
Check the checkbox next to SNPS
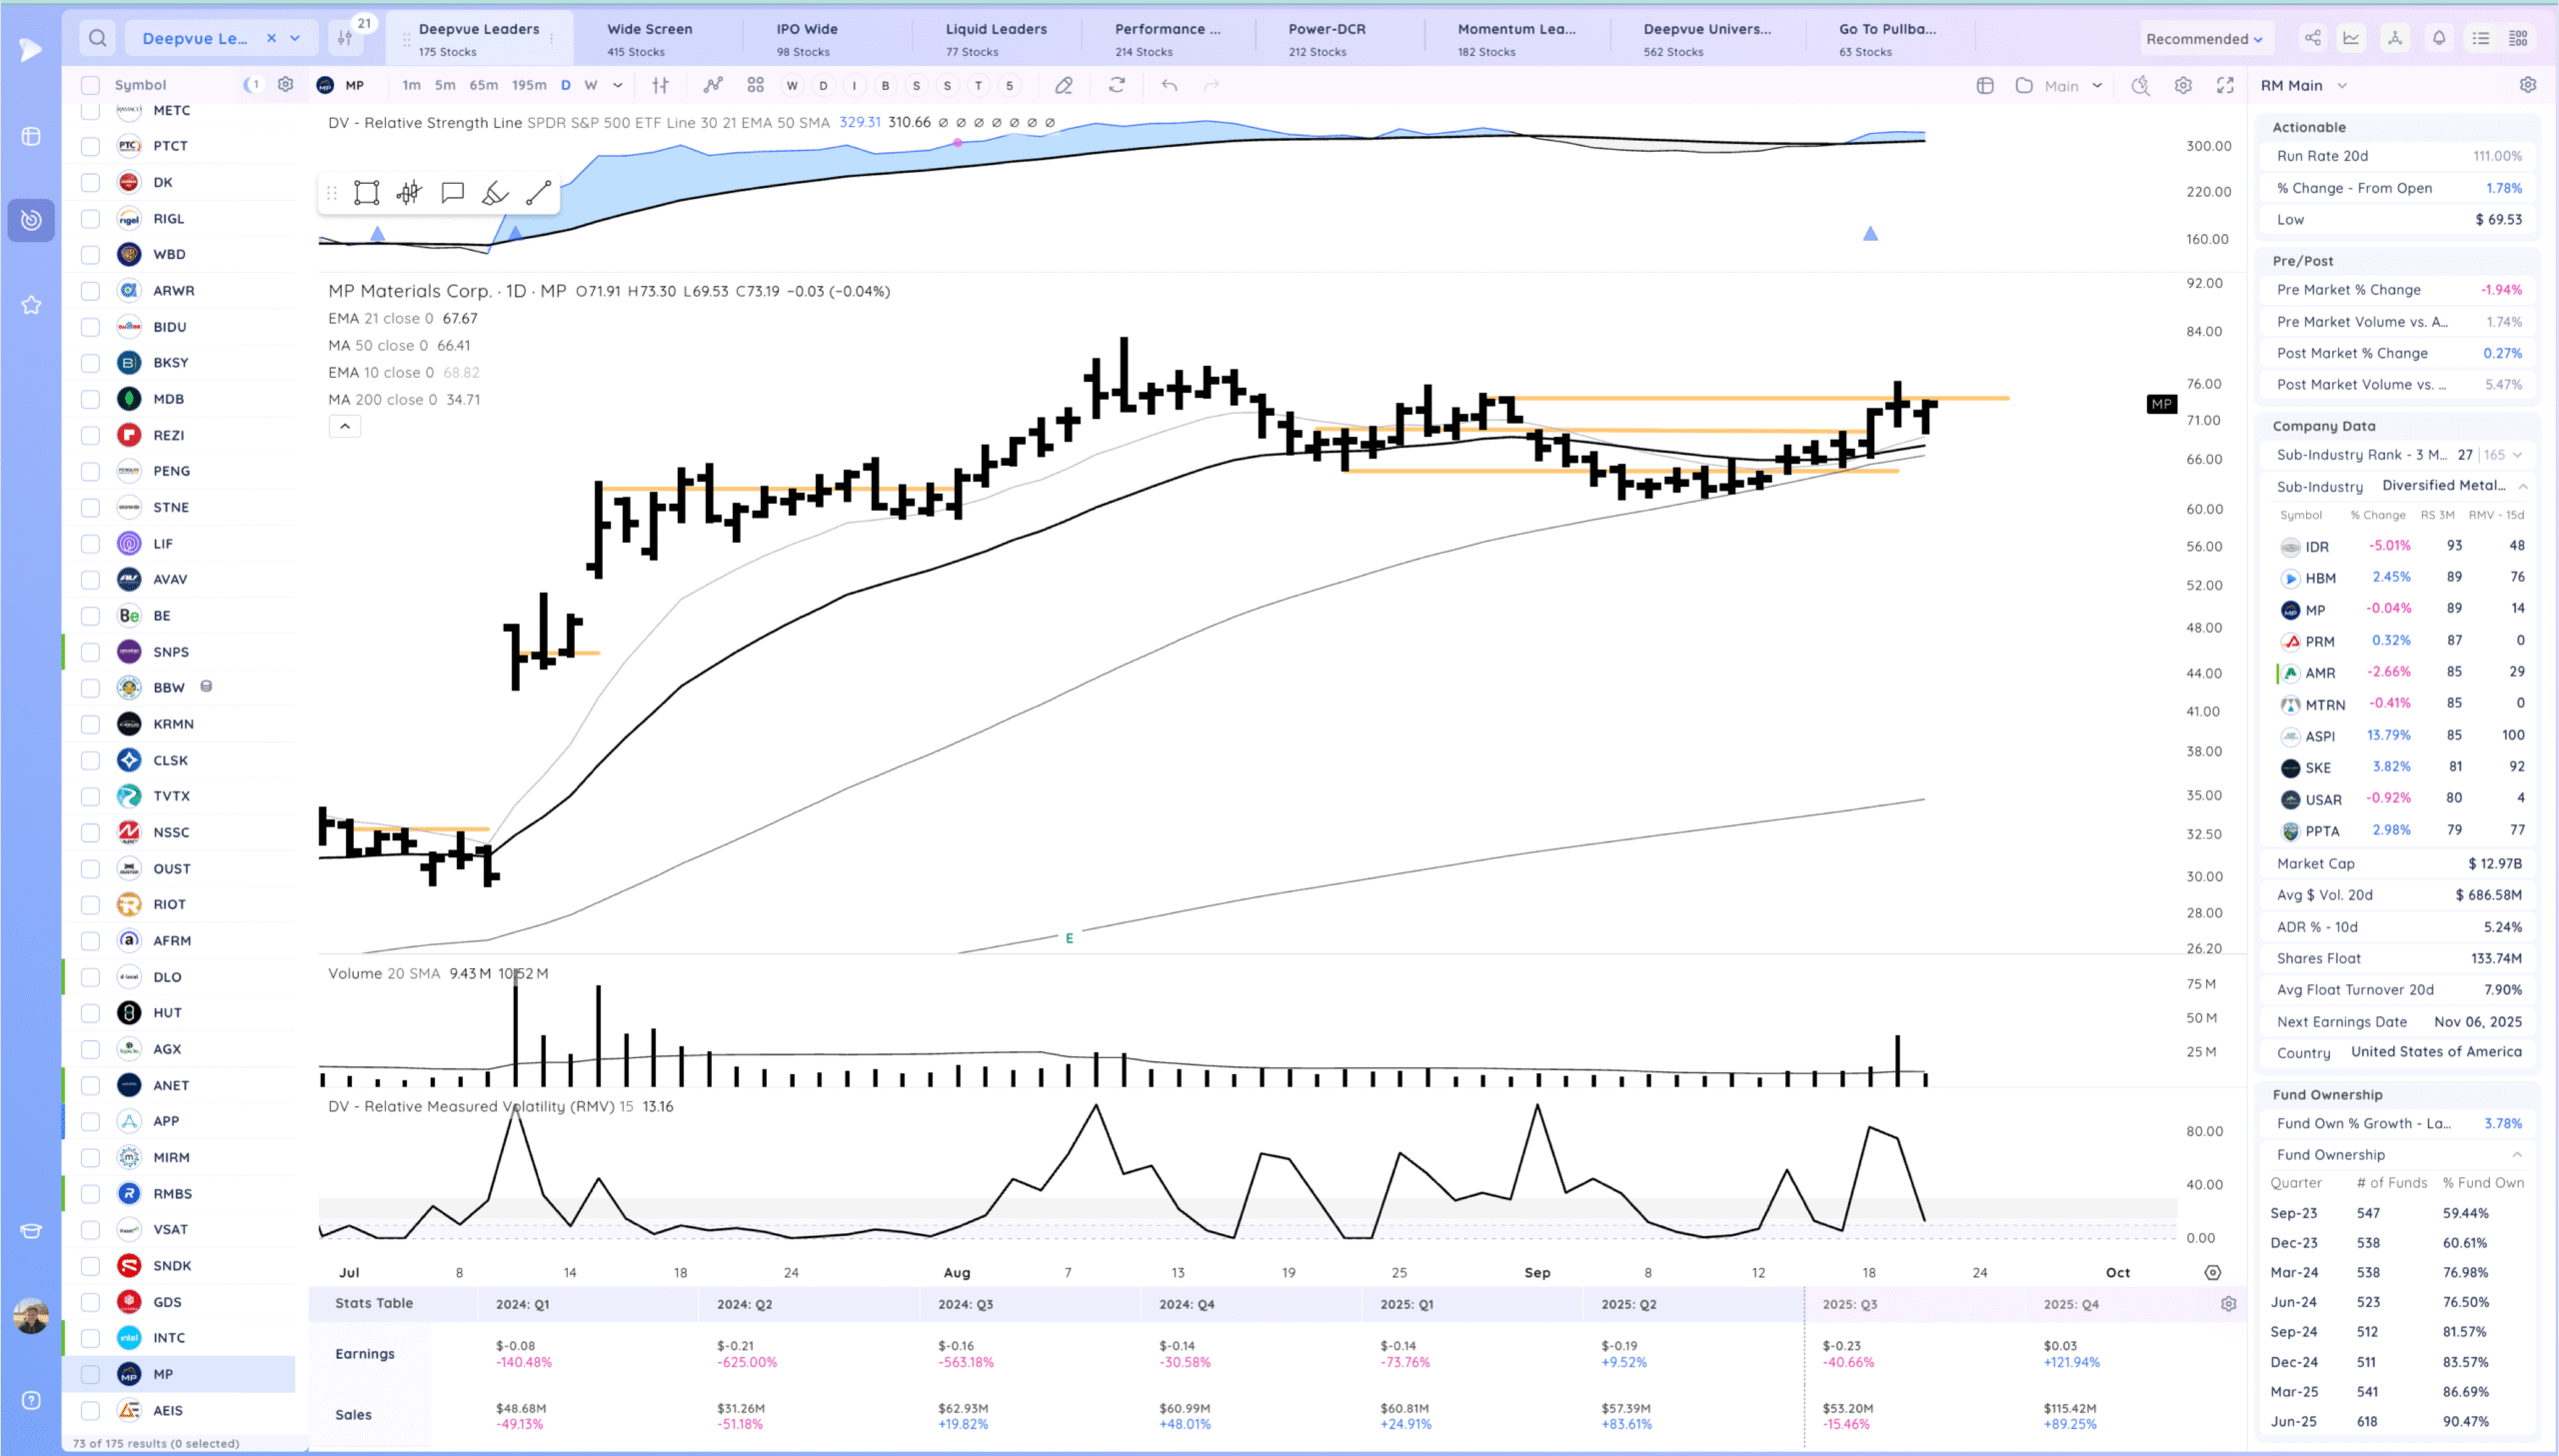(x=90, y=652)
